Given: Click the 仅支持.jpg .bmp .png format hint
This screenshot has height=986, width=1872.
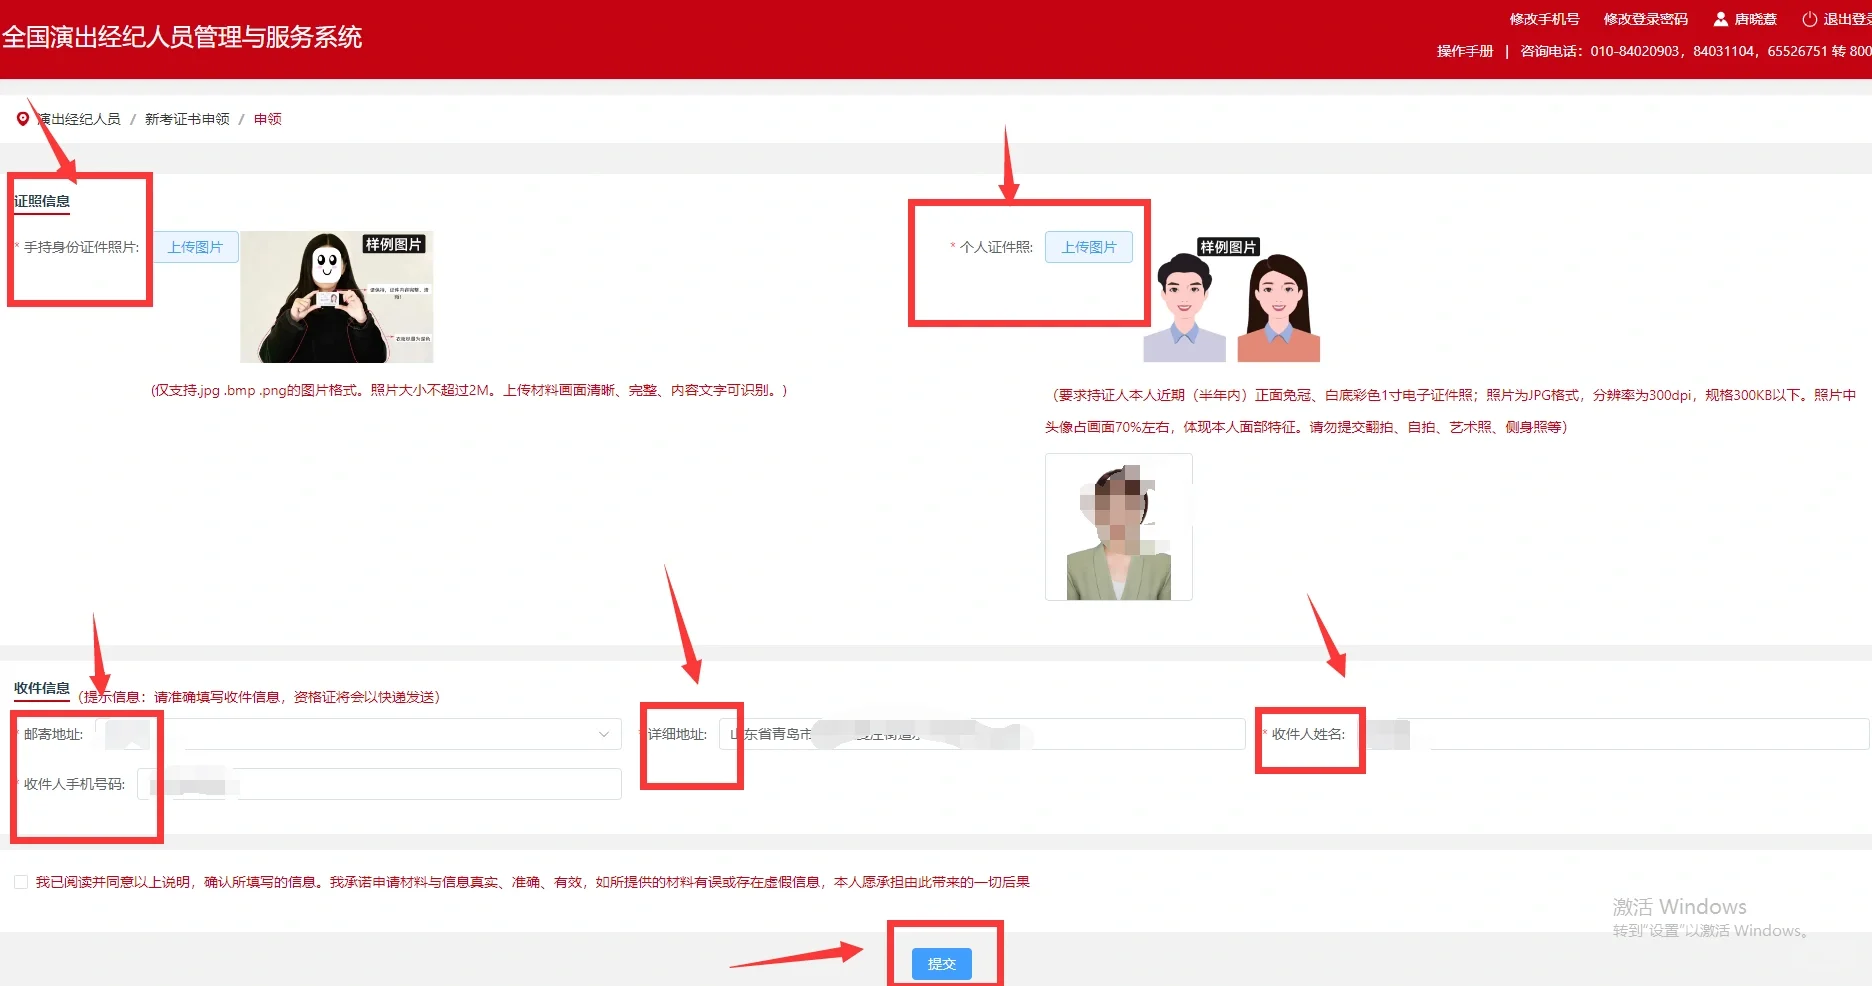Looking at the screenshot, I should 469,390.
